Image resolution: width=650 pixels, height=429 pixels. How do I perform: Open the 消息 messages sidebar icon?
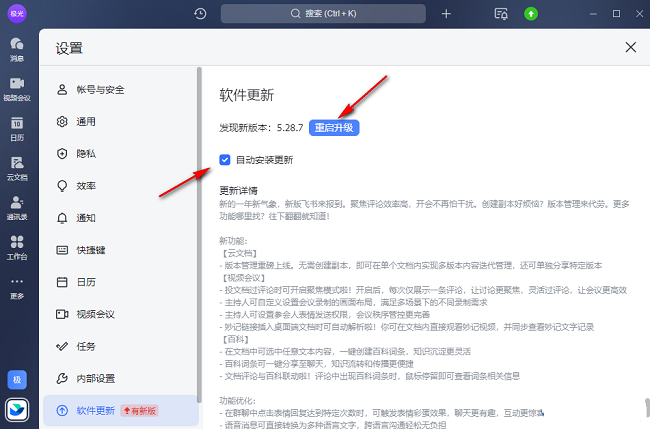coord(17,49)
